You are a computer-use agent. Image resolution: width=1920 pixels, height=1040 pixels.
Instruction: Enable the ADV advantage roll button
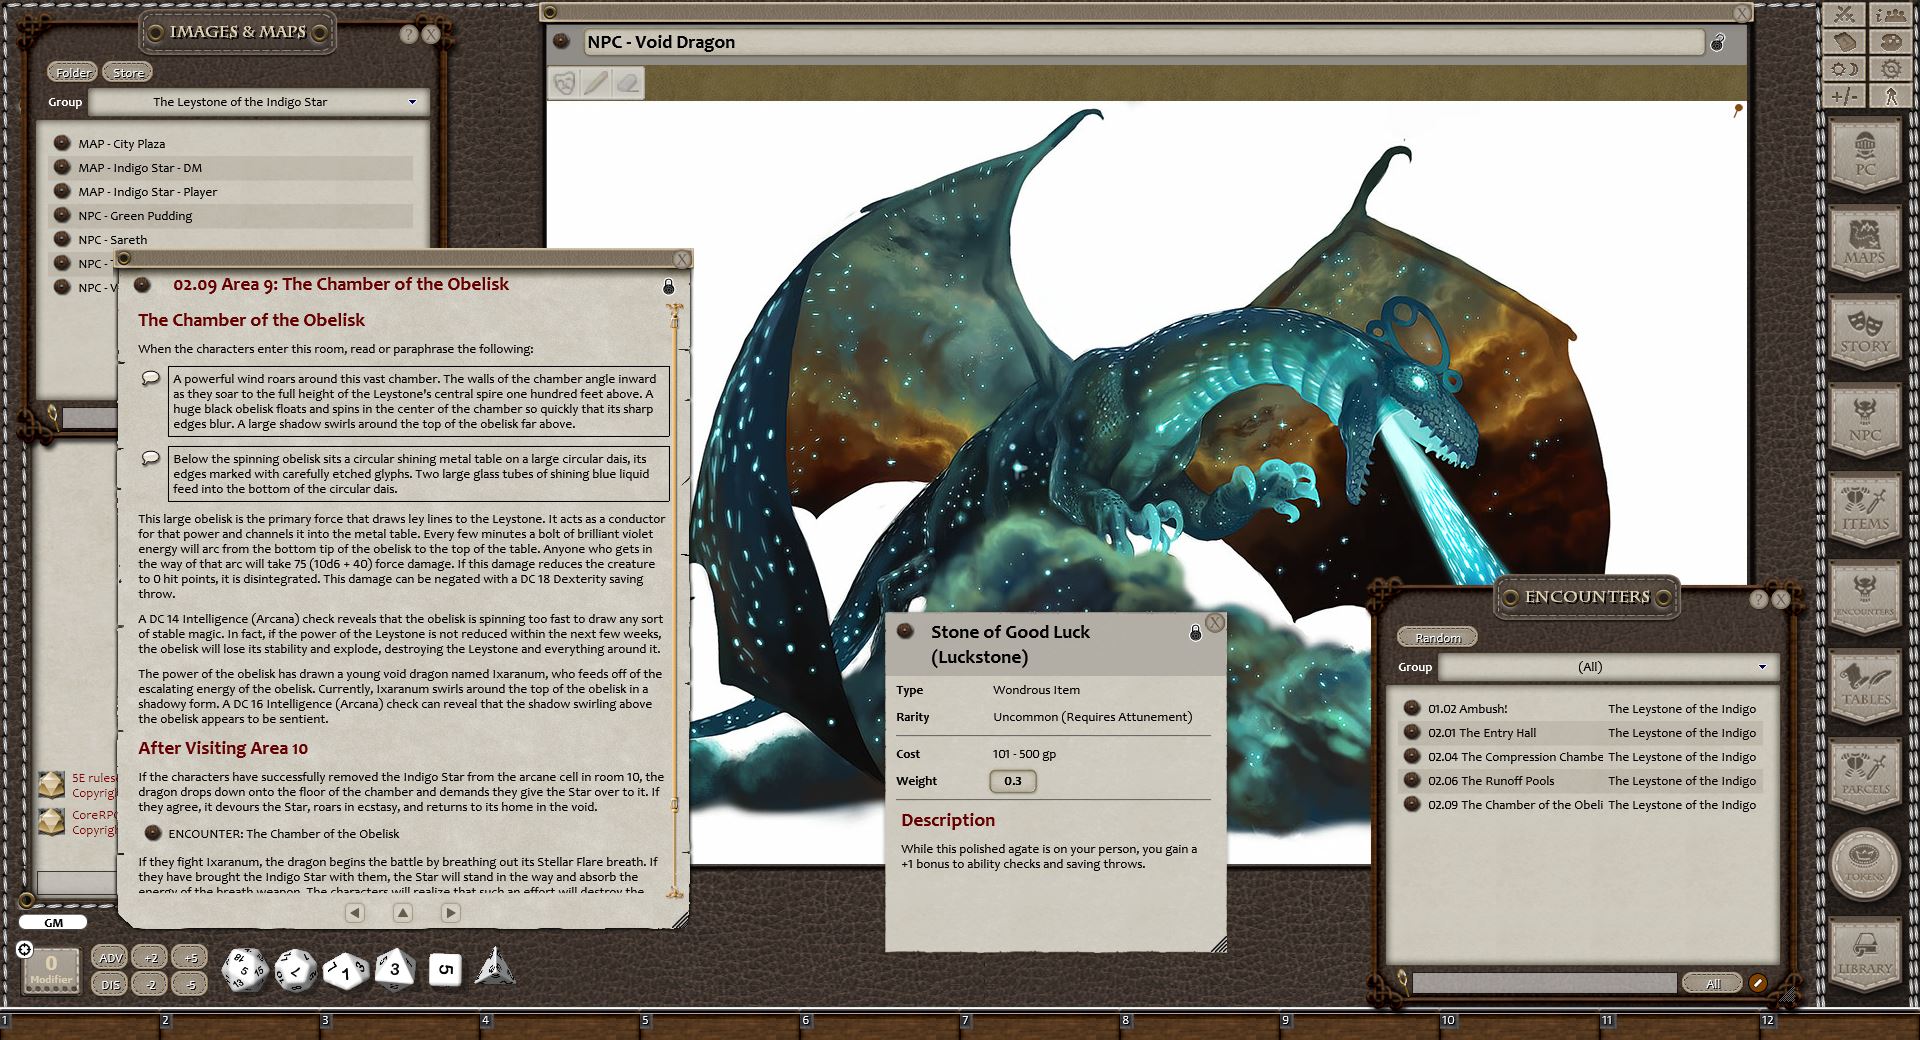(x=110, y=957)
